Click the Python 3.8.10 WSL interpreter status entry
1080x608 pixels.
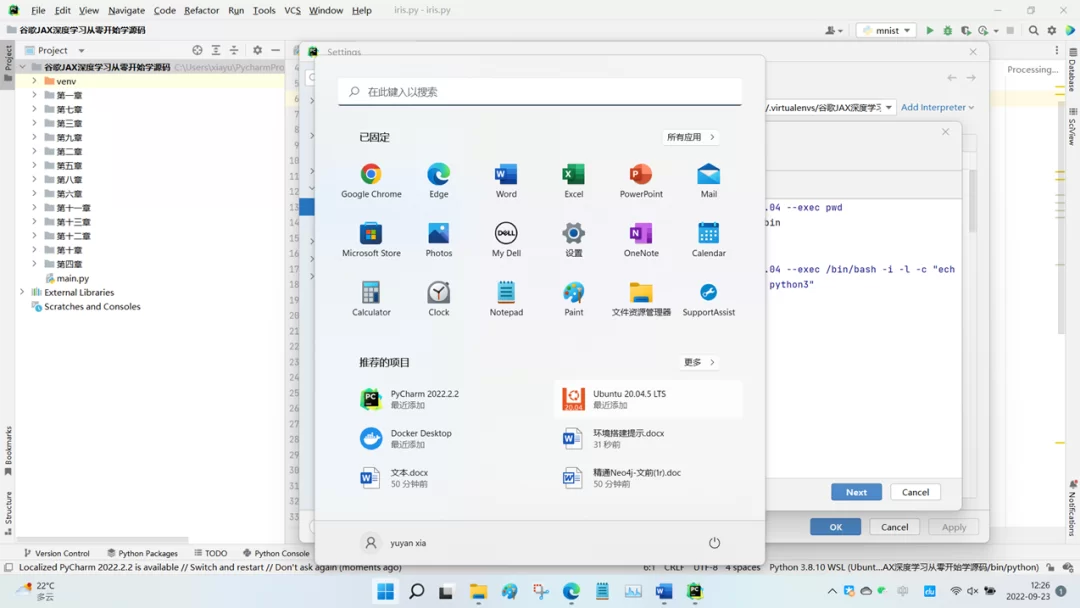pyautogui.click(x=904, y=567)
